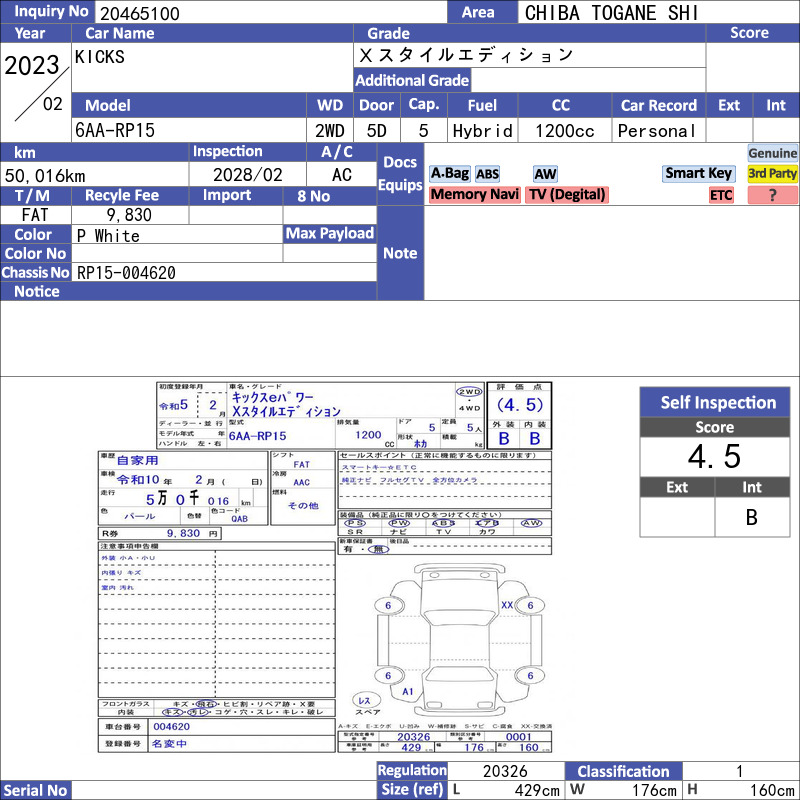Click the A1 damage mark on the diagram
Viewport: 800px width, 800px height.
(x=407, y=691)
